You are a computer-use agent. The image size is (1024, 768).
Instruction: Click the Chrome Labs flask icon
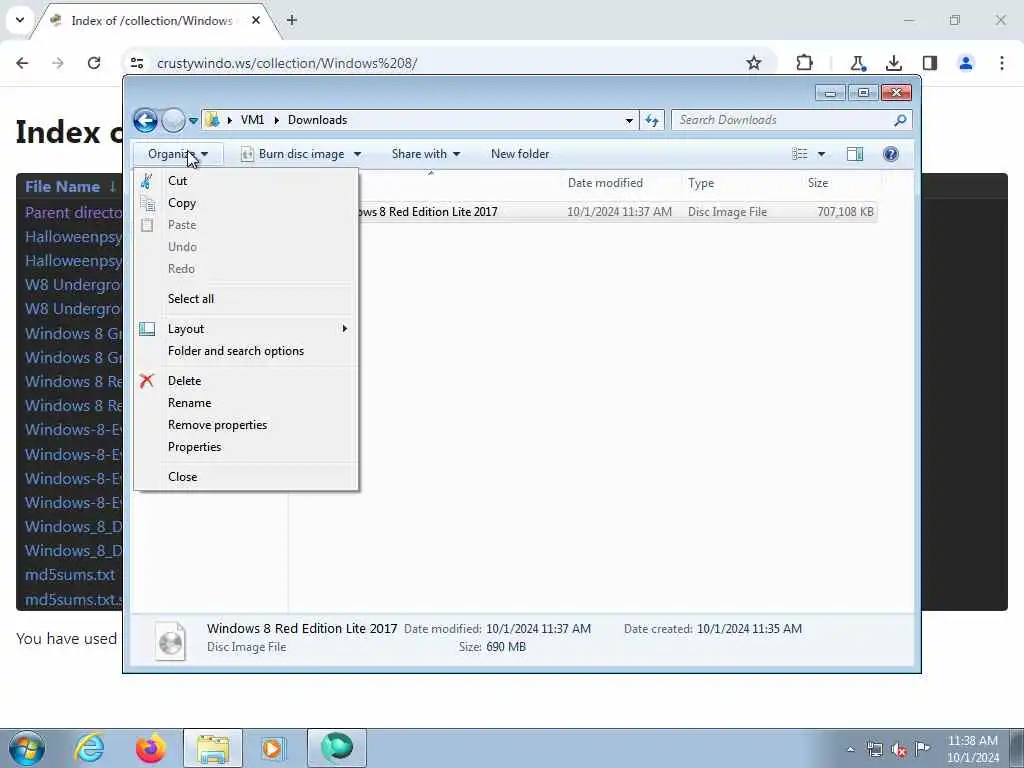point(857,63)
